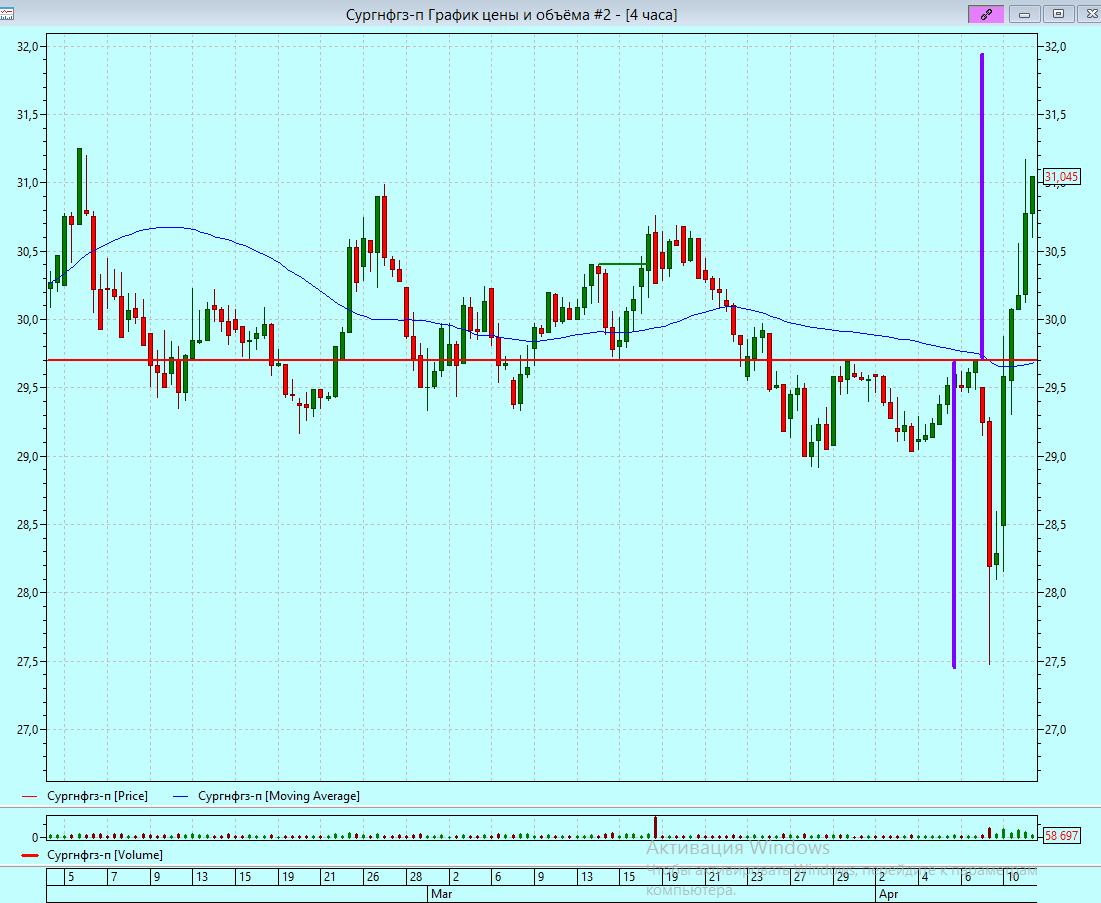Select the purple vertical line reaching up to 32,0
The width and height of the screenshot is (1101, 903).
982,206
